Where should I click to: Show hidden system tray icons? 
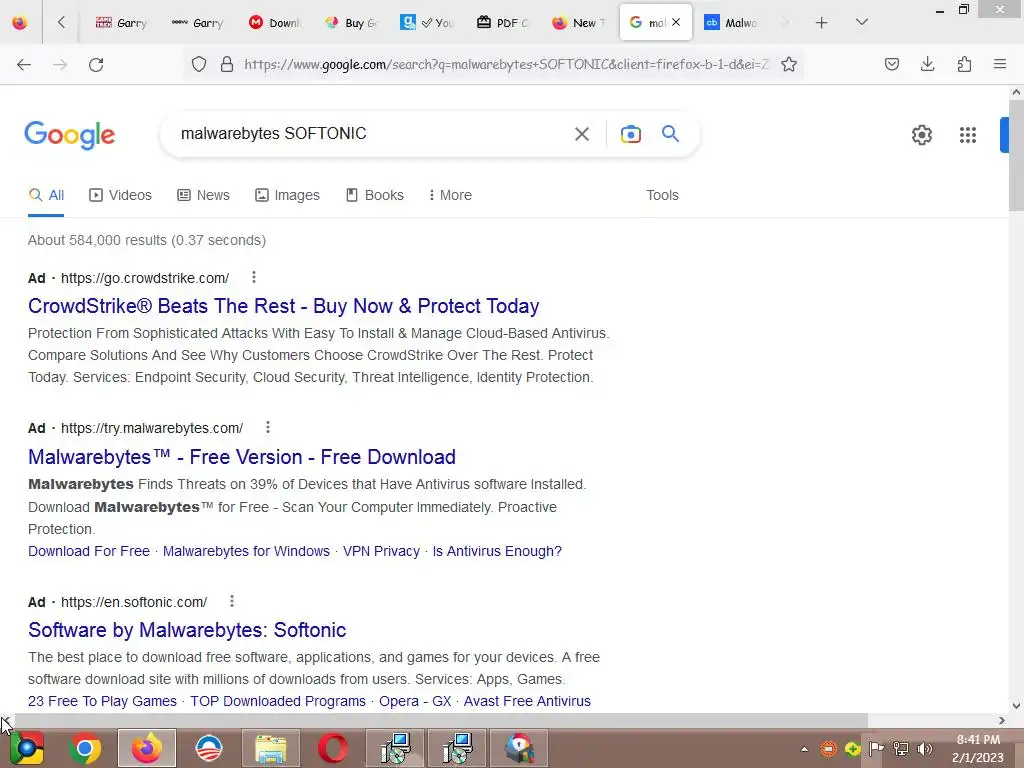click(x=804, y=749)
